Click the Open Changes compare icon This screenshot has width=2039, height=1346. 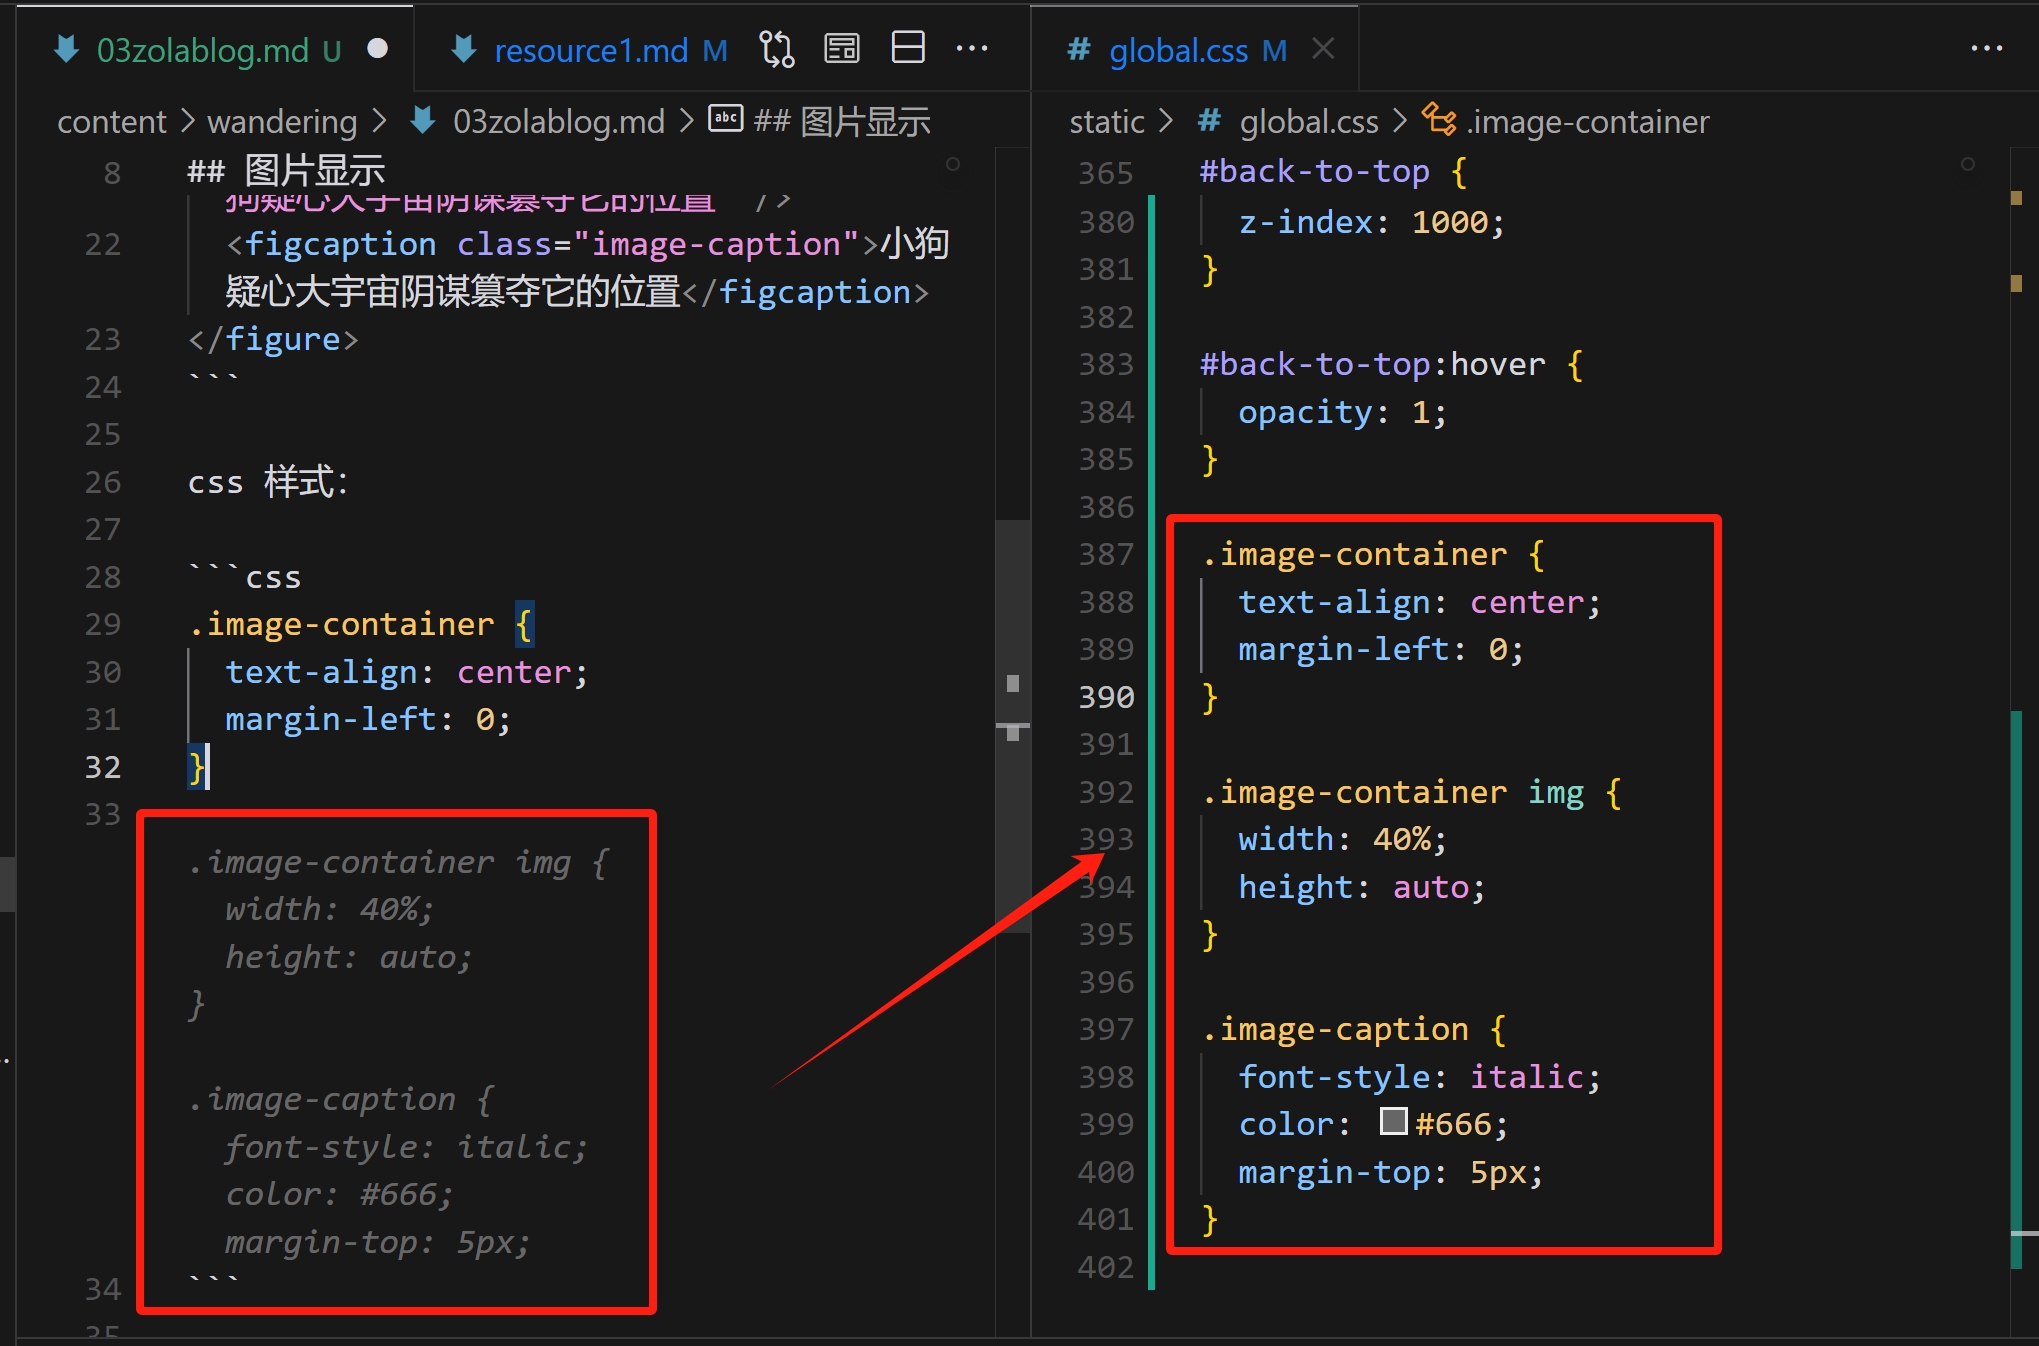pos(777,48)
